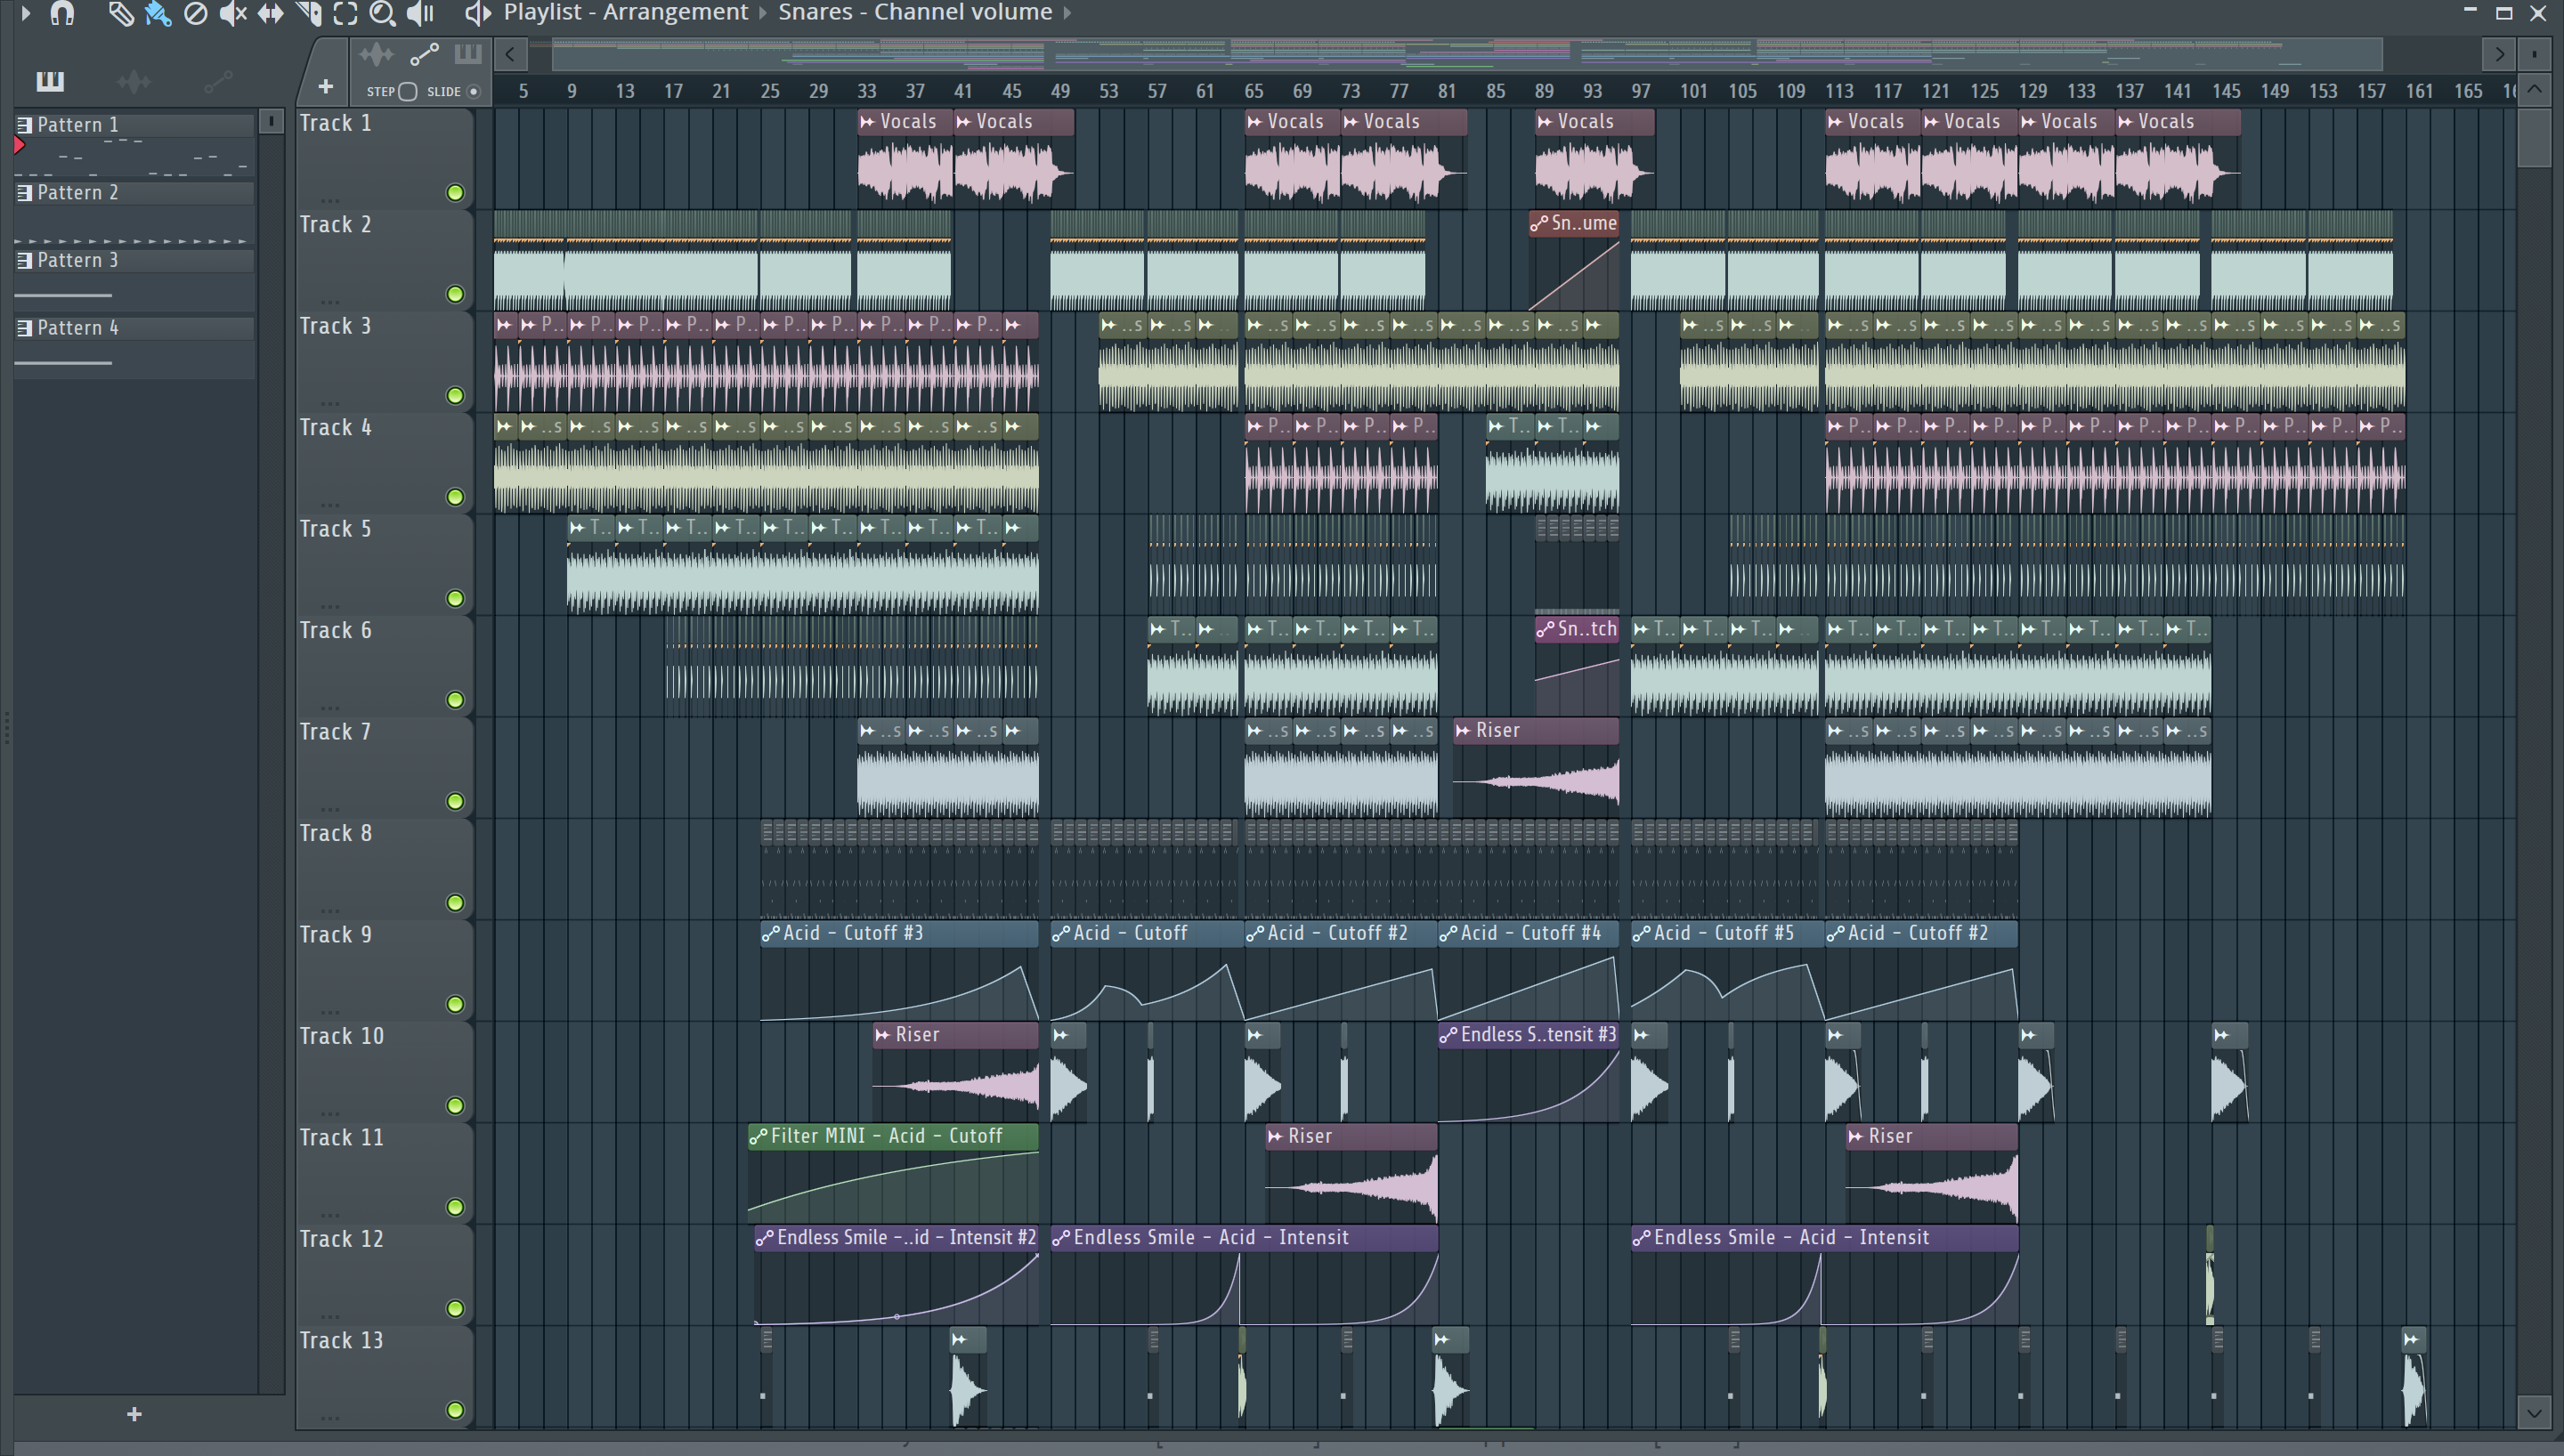Expand the arrow after Channel volume

tap(1067, 13)
